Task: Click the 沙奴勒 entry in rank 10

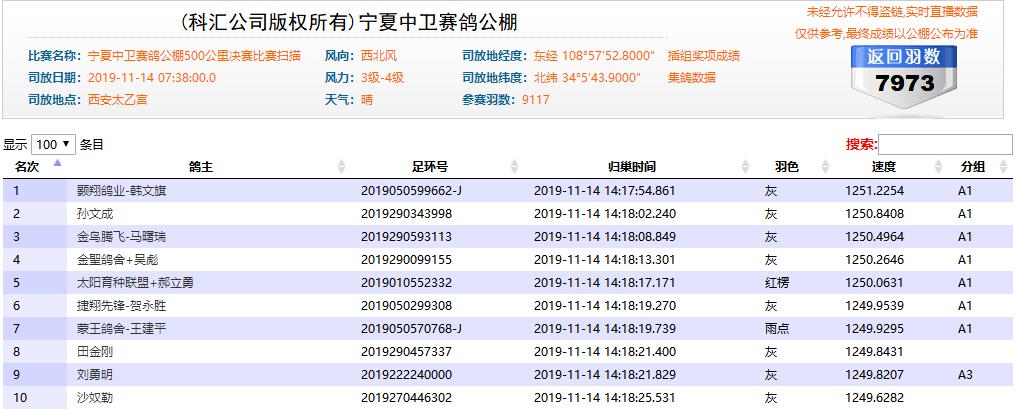Action: (x=96, y=397)
